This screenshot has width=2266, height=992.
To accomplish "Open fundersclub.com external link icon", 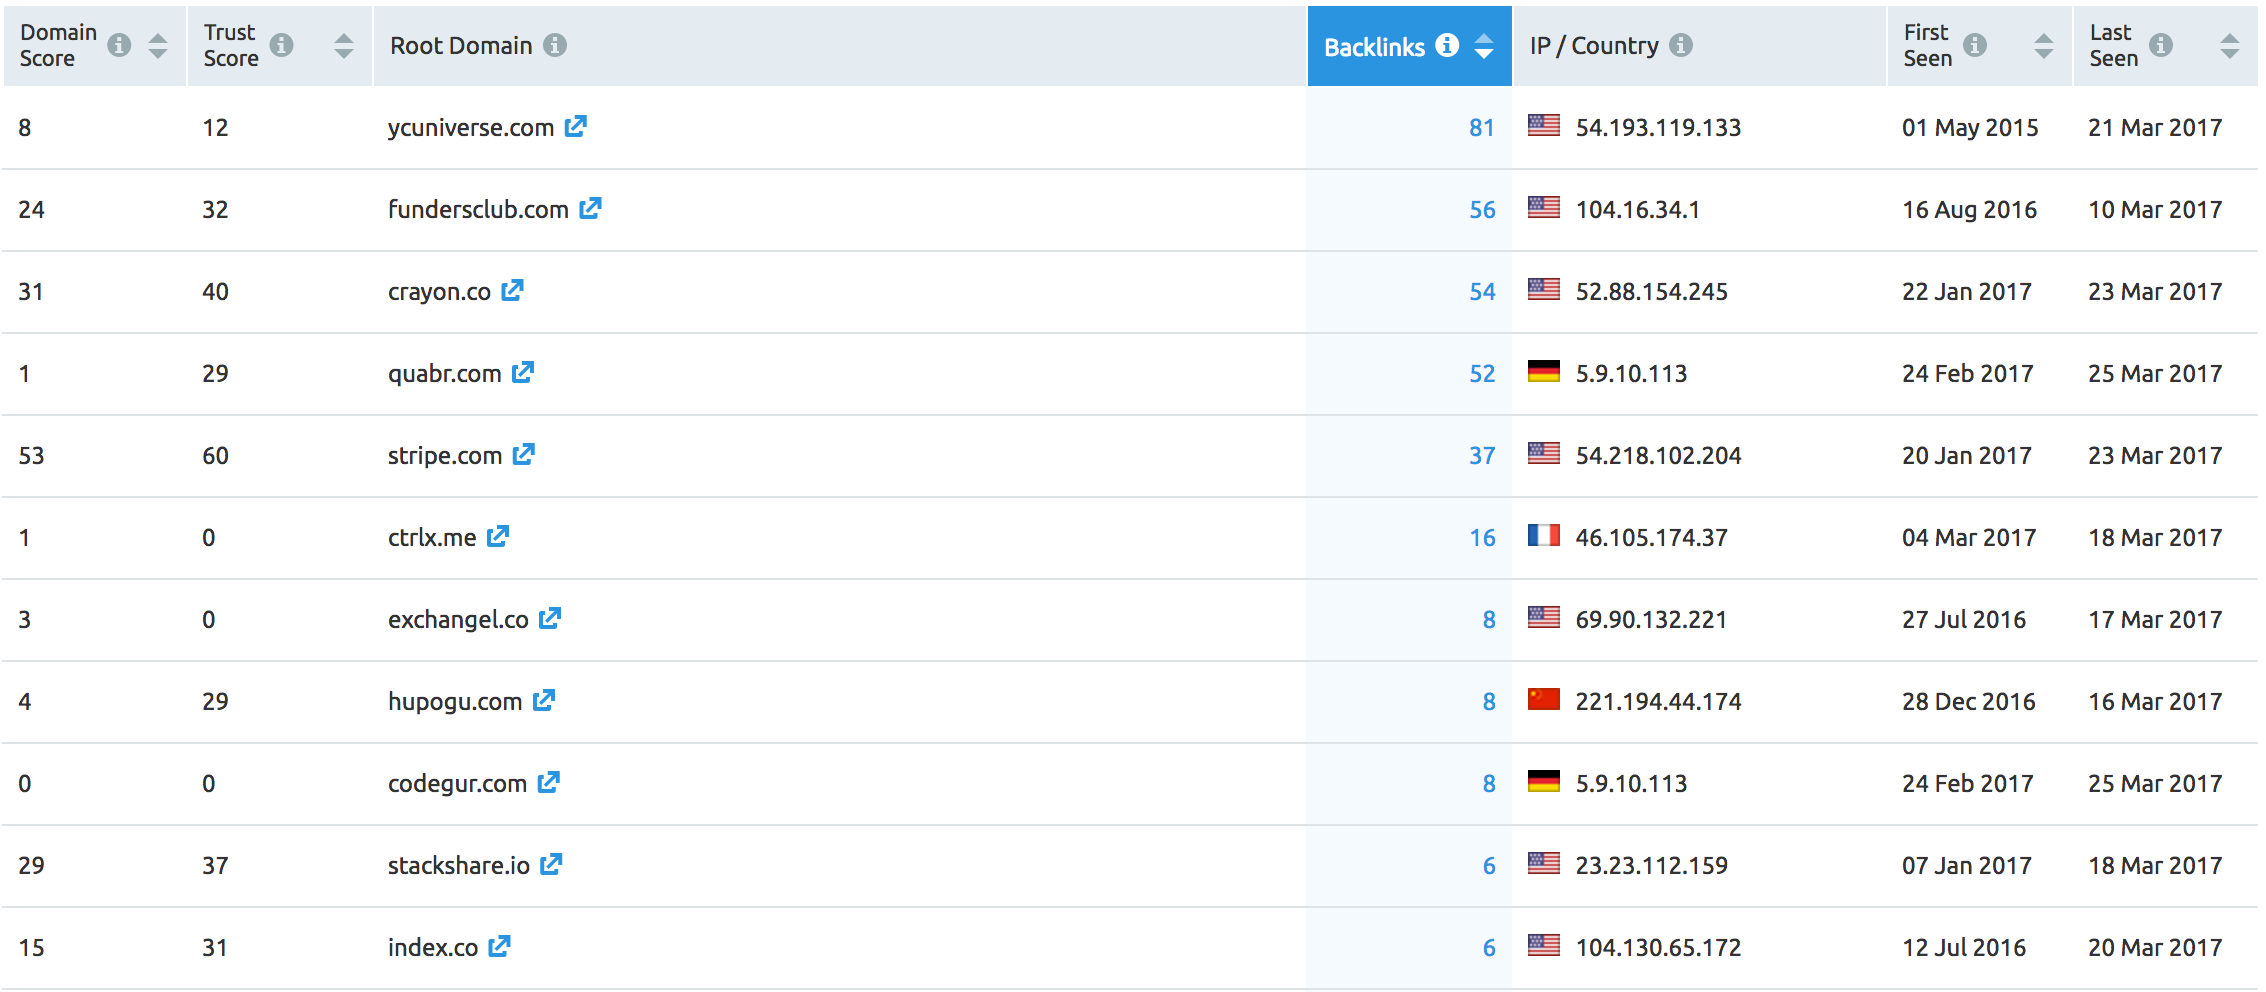I will pos(590,209).
